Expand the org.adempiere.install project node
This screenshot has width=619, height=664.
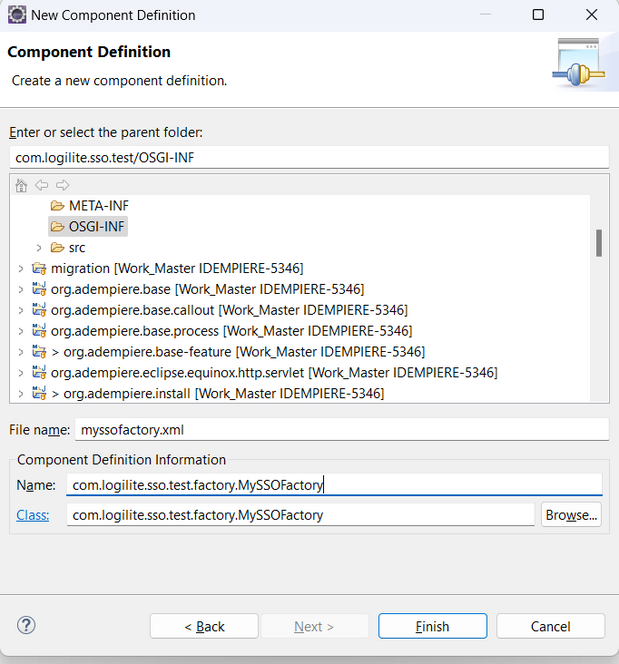tap(21, 393)
